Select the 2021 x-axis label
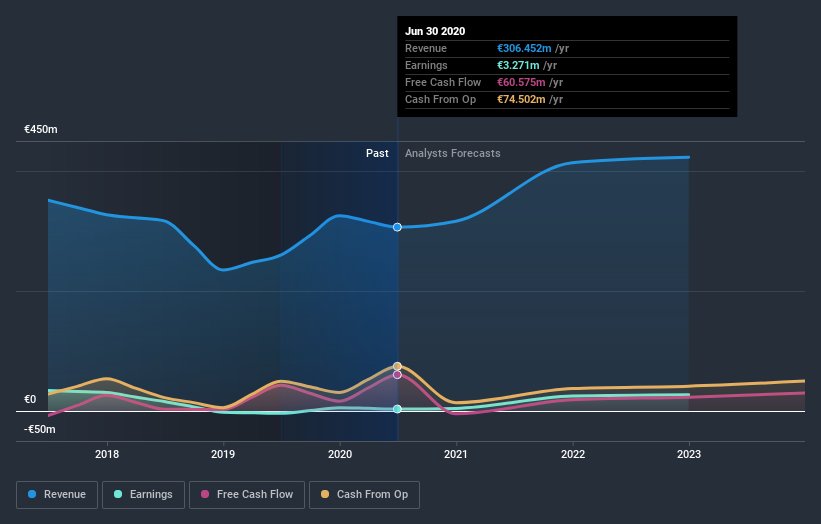This screenshot has height=524, width=821. click(456, 454)
